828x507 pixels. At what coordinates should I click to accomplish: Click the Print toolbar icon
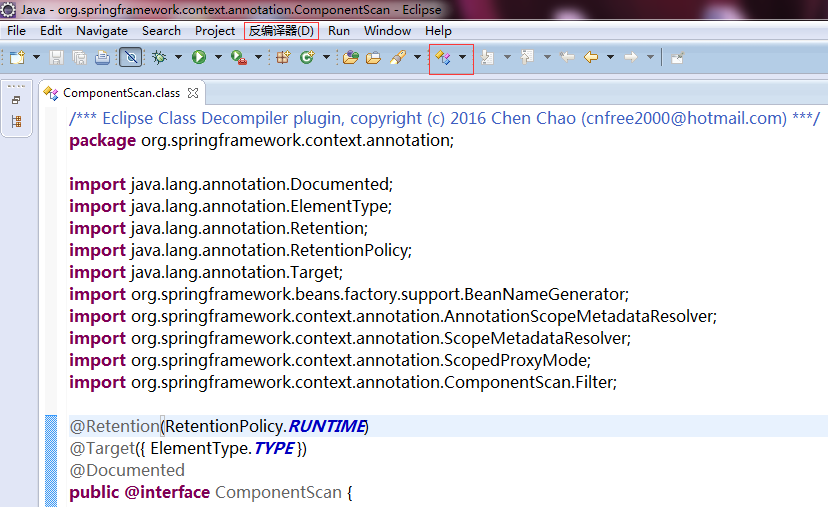[102, 57]
